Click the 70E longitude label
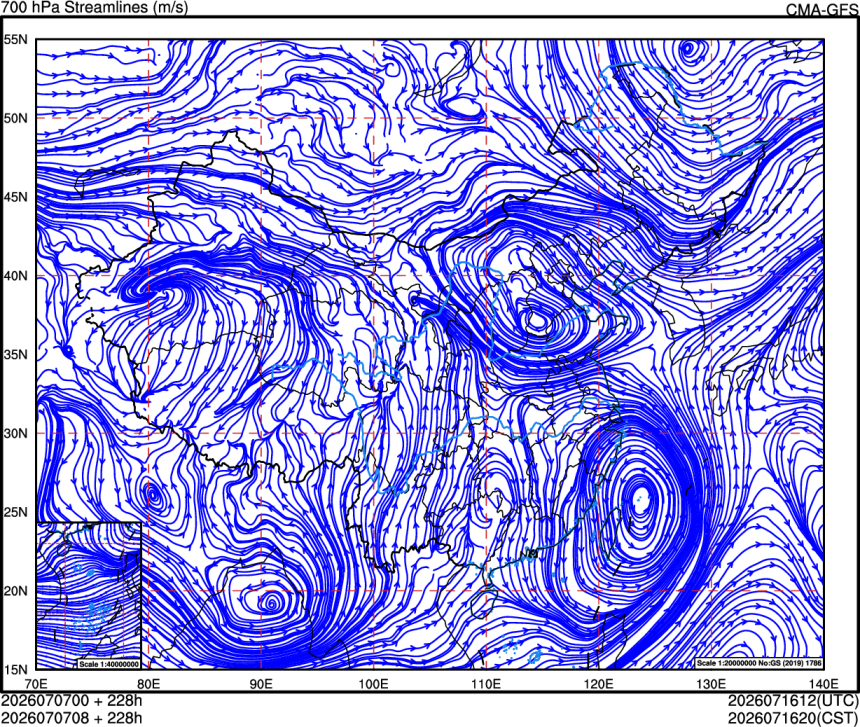This screenshot has height=727, width=860. tap(36, 684)
